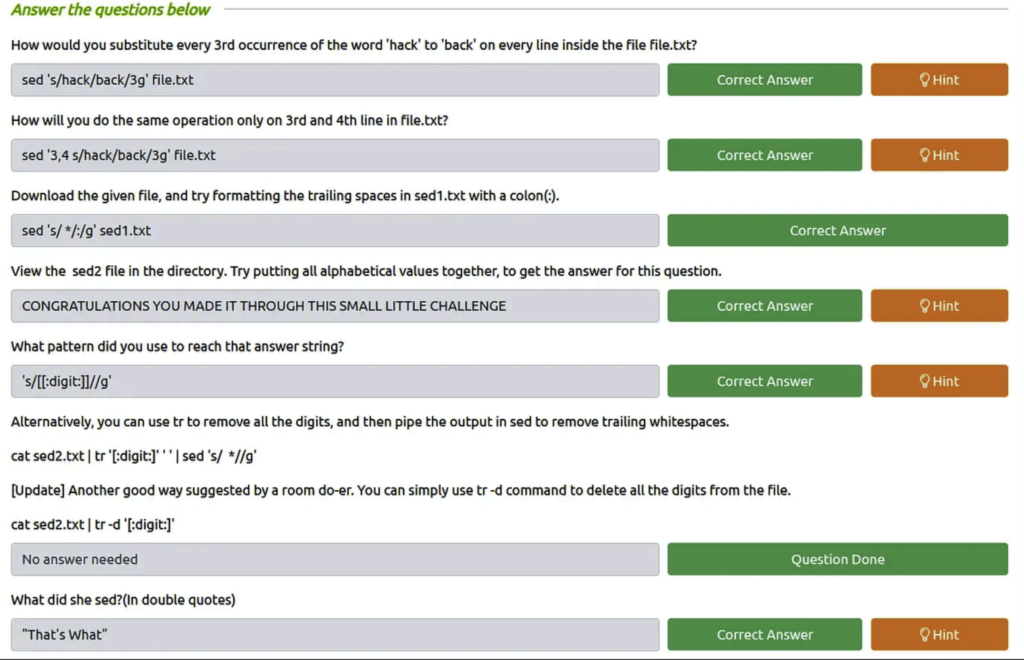Click Correct Answer beside the 3g file.txt answer
The width and height of the screenshot is (1024, 660).
coord(765,80)
